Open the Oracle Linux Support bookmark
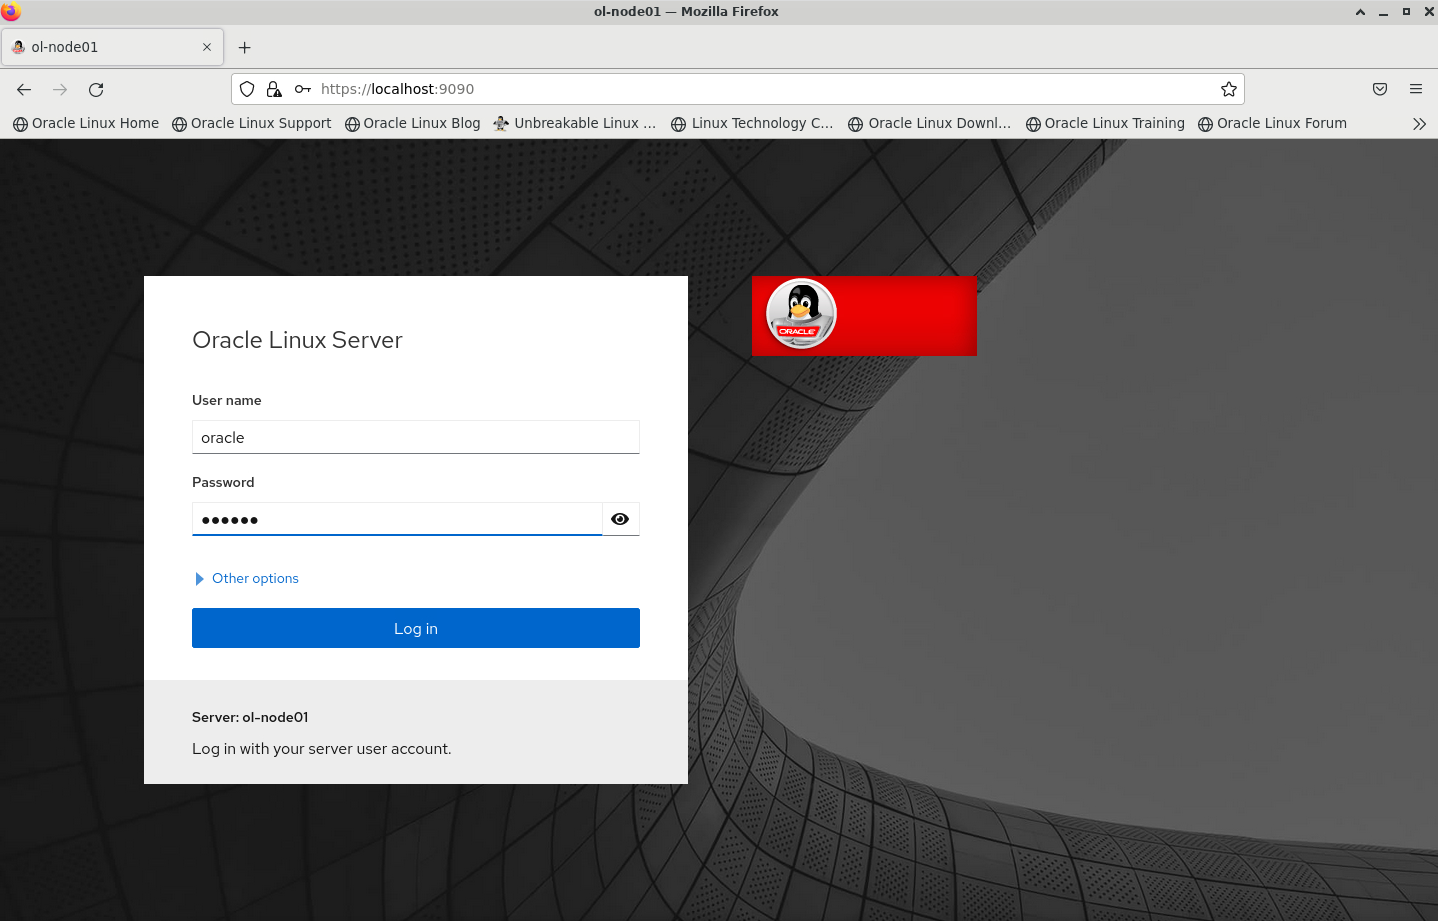 click(251, 123)
